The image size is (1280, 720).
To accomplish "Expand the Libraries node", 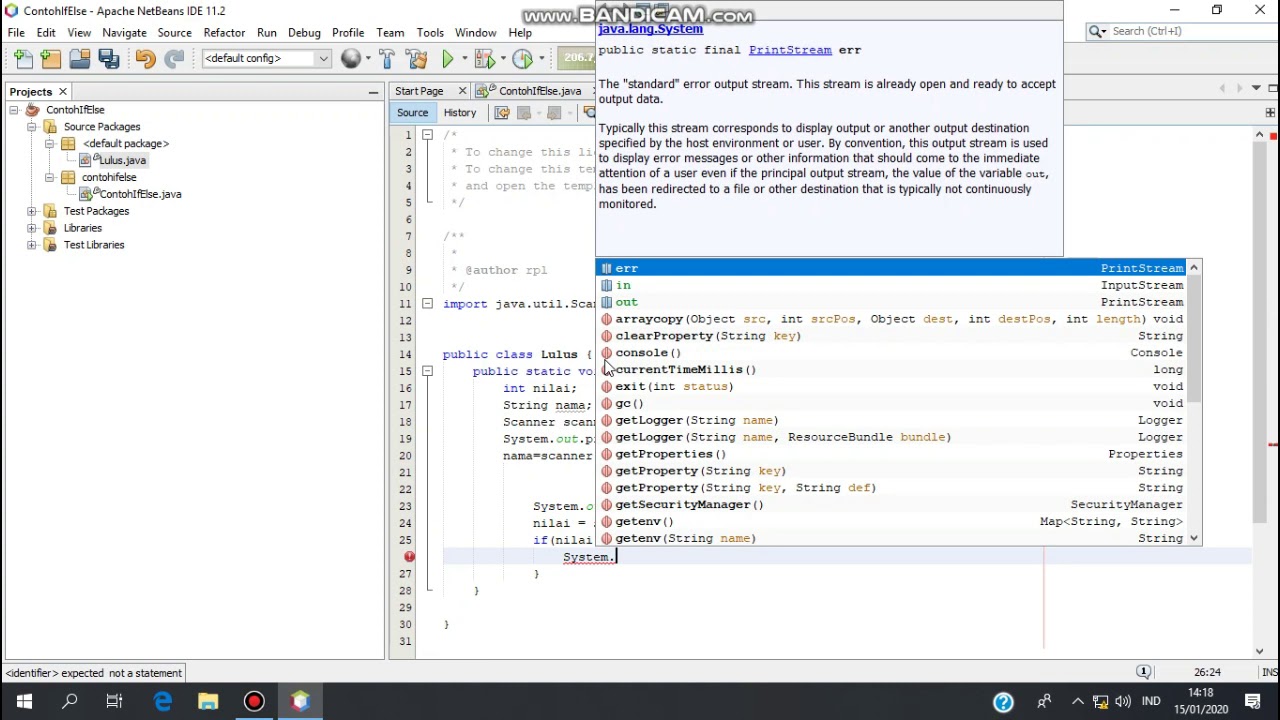I will tap(32, 228).
